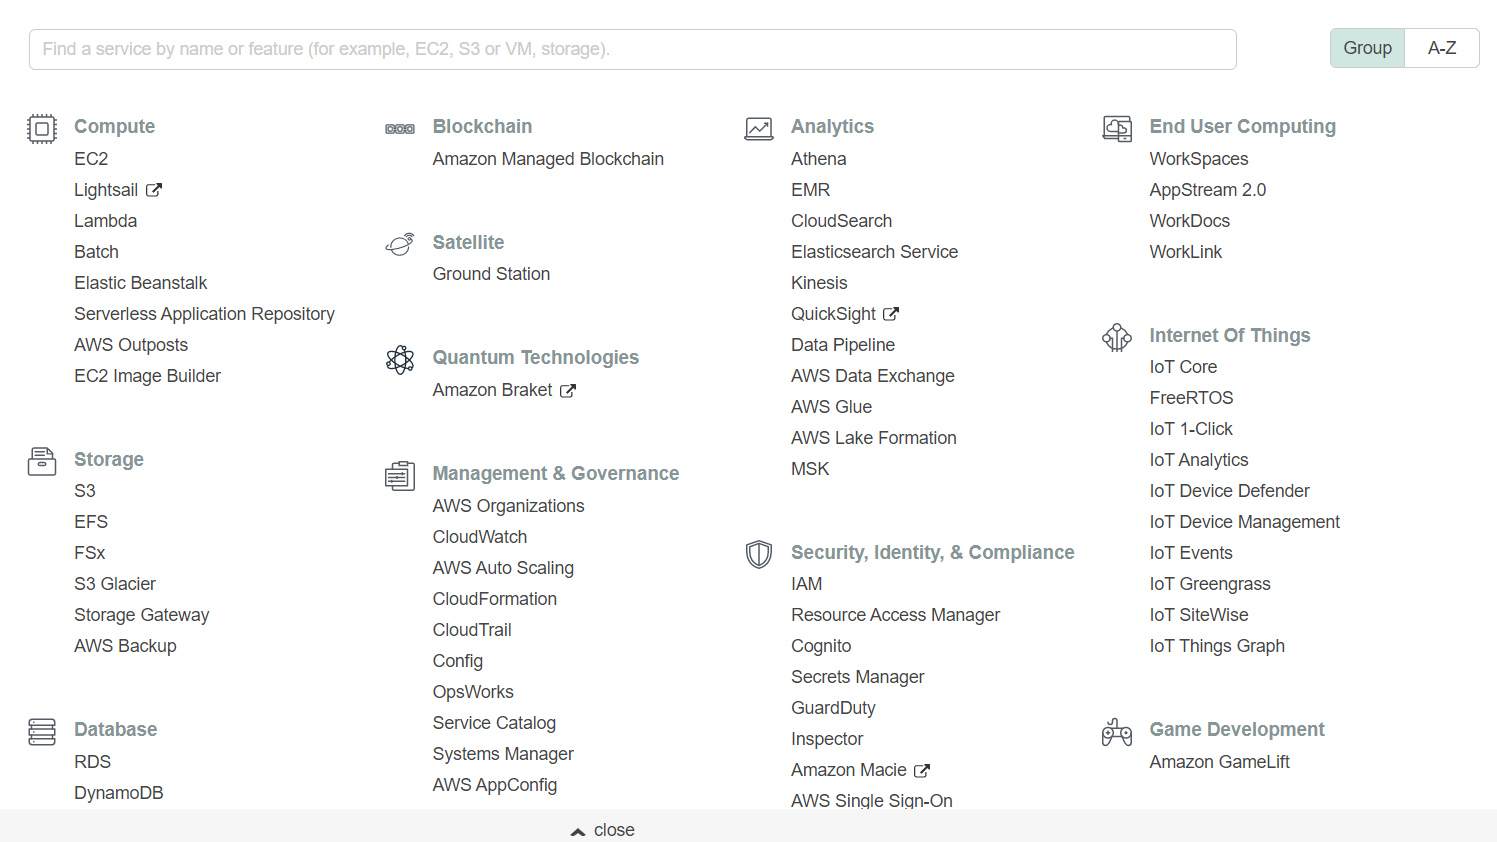
Task: Open IoT Things Graph
Action: [x=1217, y=646]
